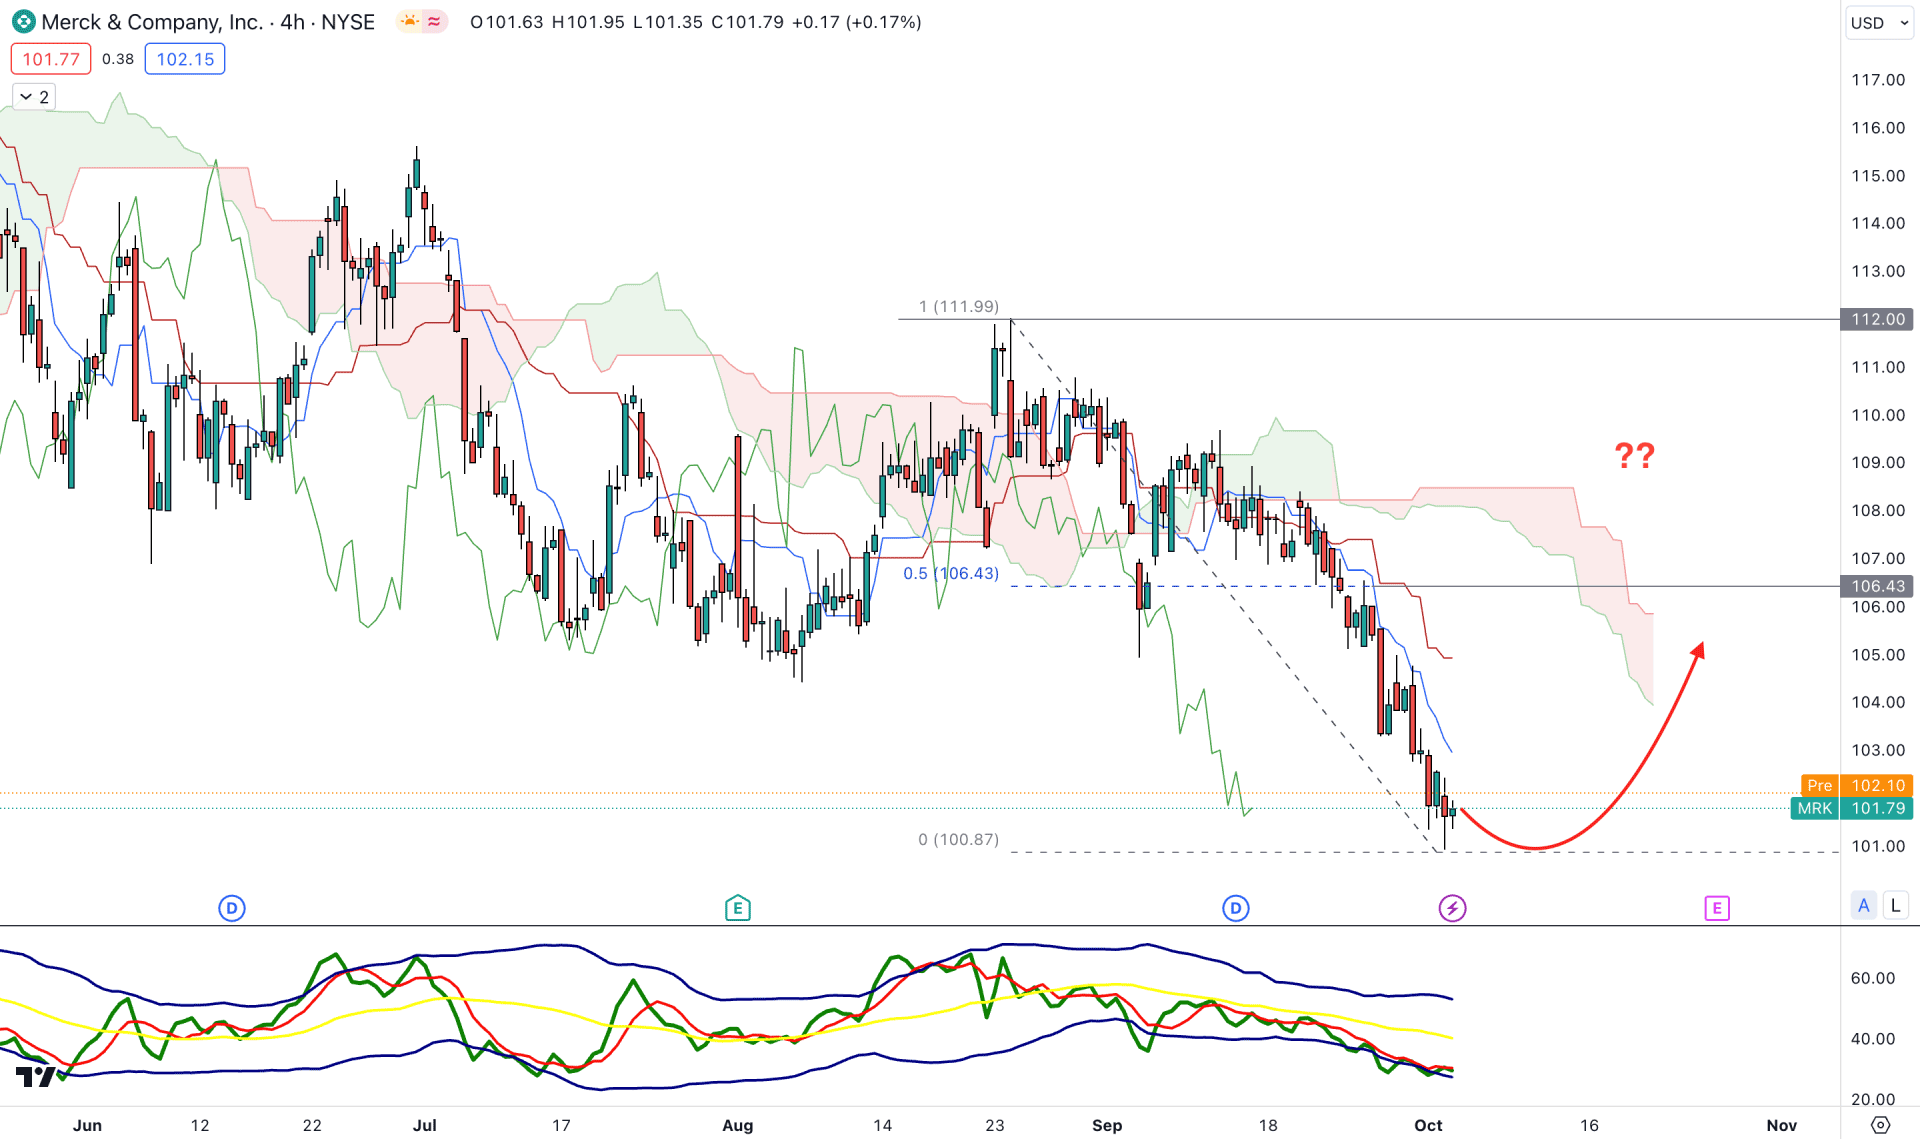The width and height of the screenshot is (1920, 1139).
Task: Click the 106.43 price level label
Action: (1877, 586)
